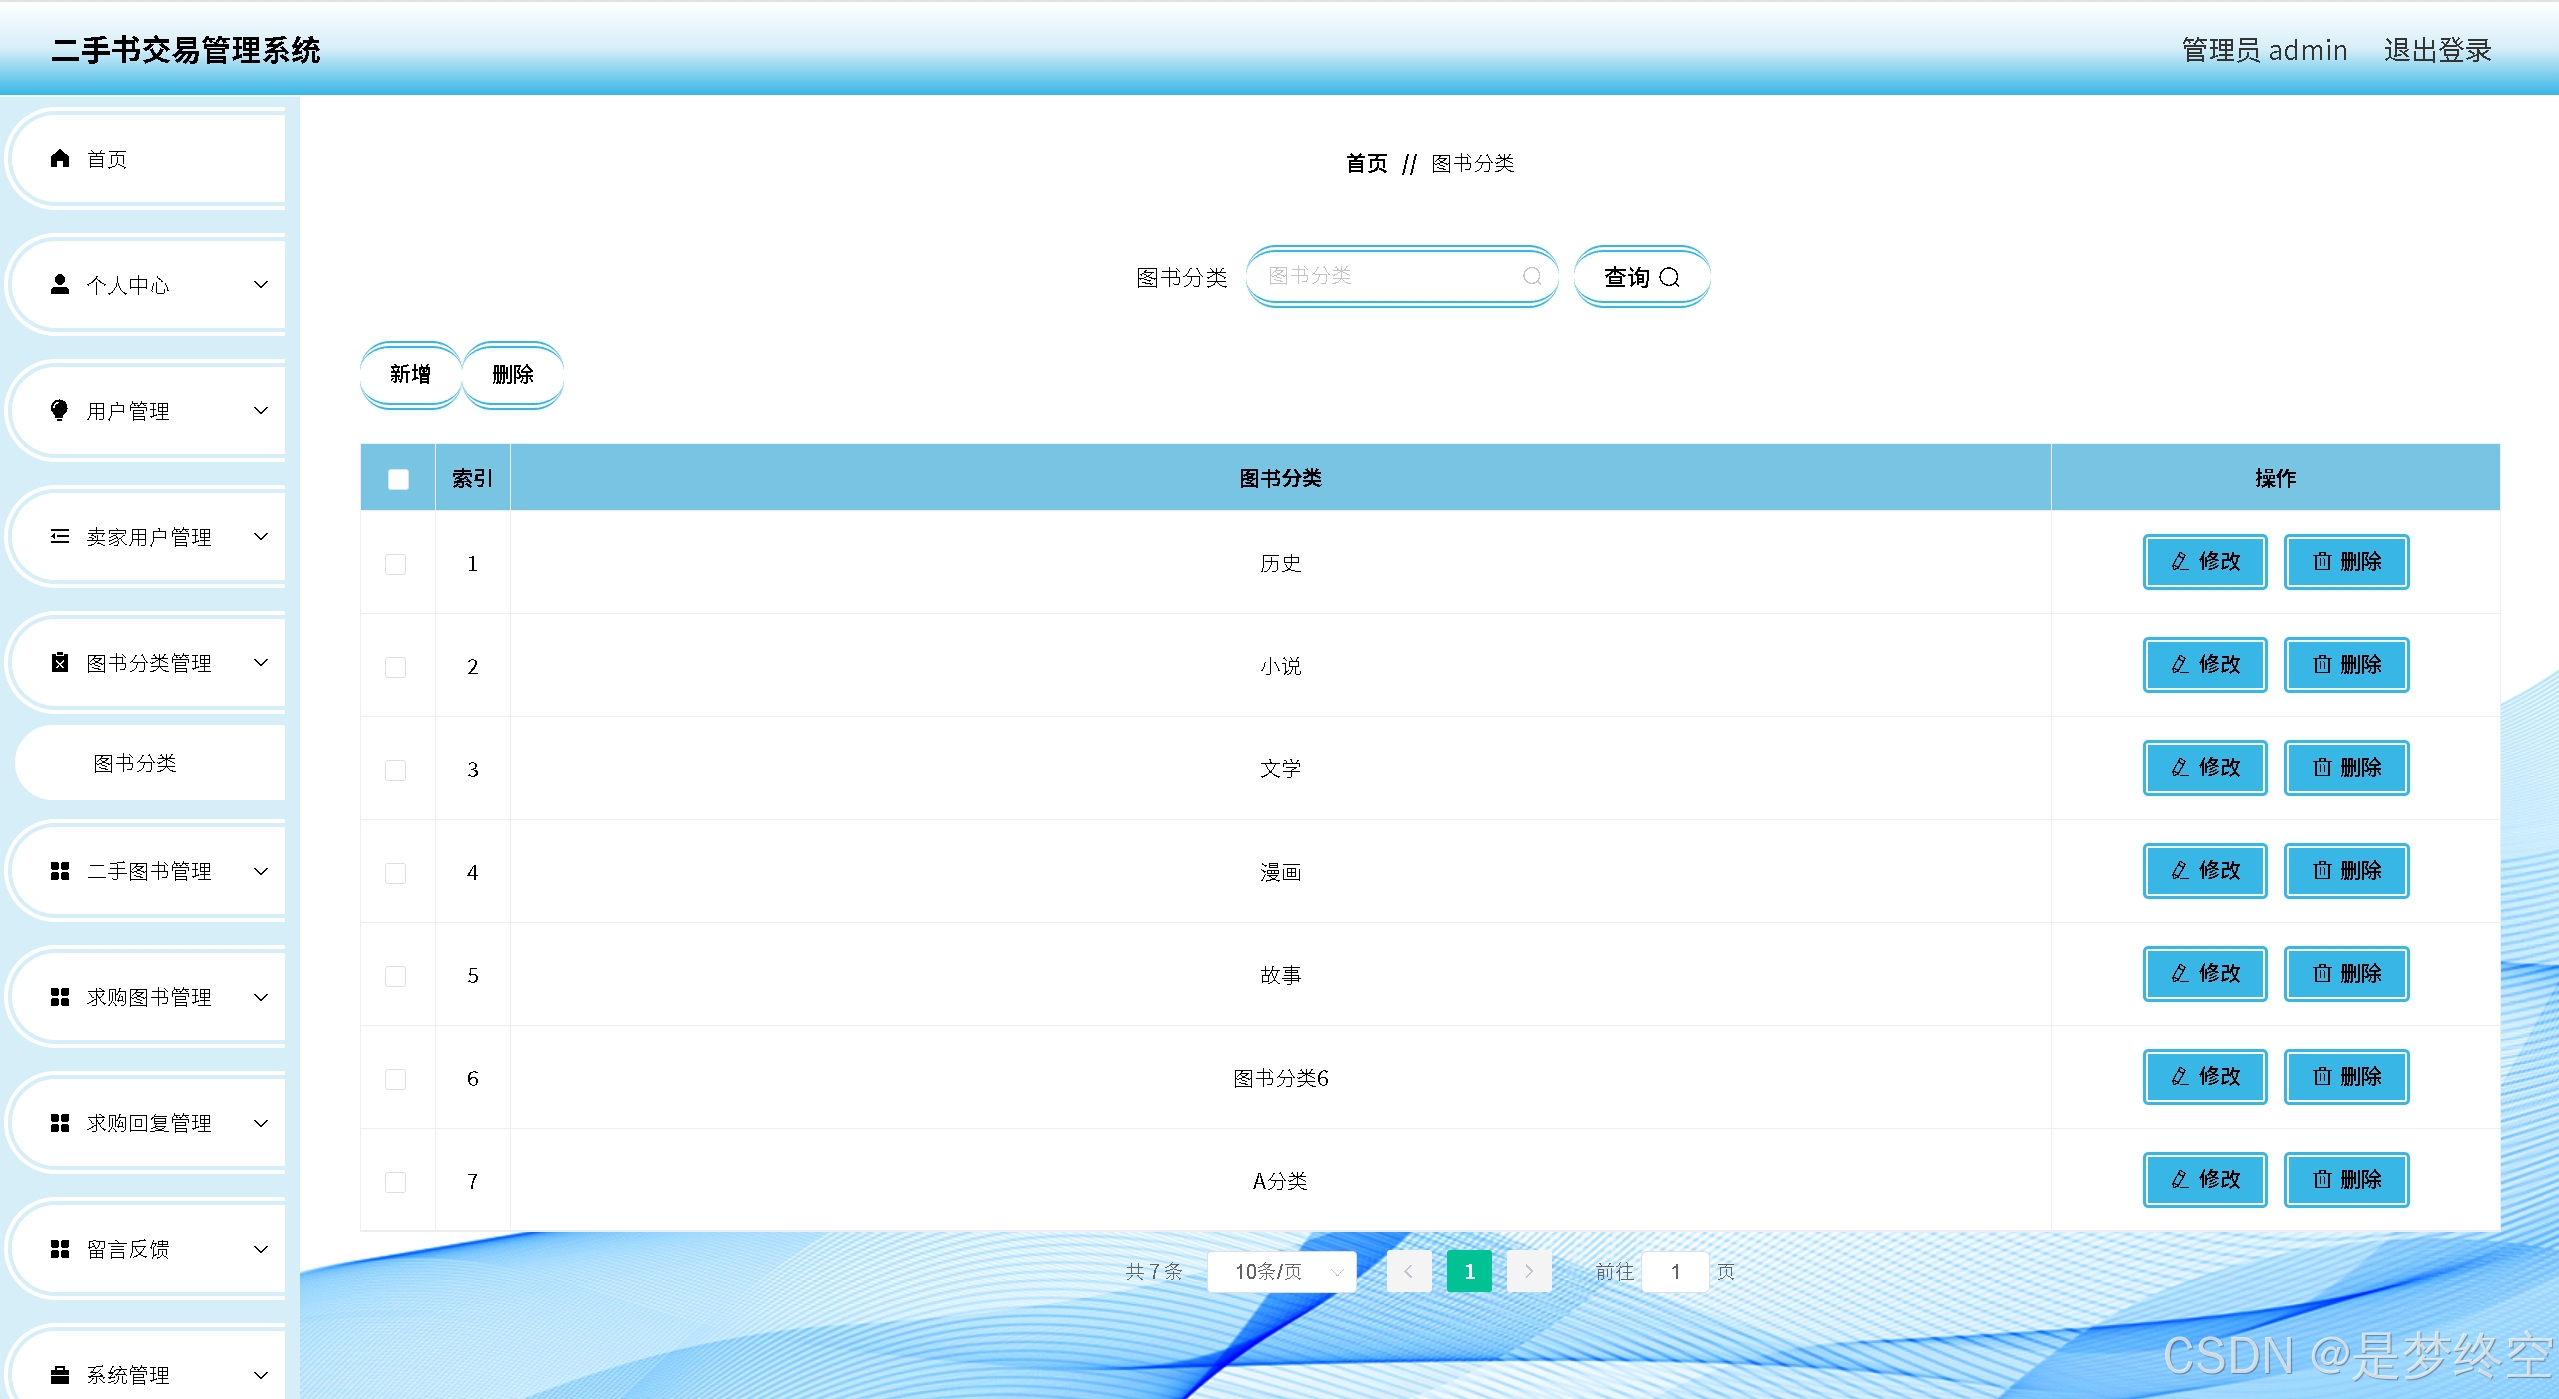The width and height of the screenshot is (2559, 1399).
Task: Click the grid icon for 求购回复管理
Action: [x=60, y=1123]
